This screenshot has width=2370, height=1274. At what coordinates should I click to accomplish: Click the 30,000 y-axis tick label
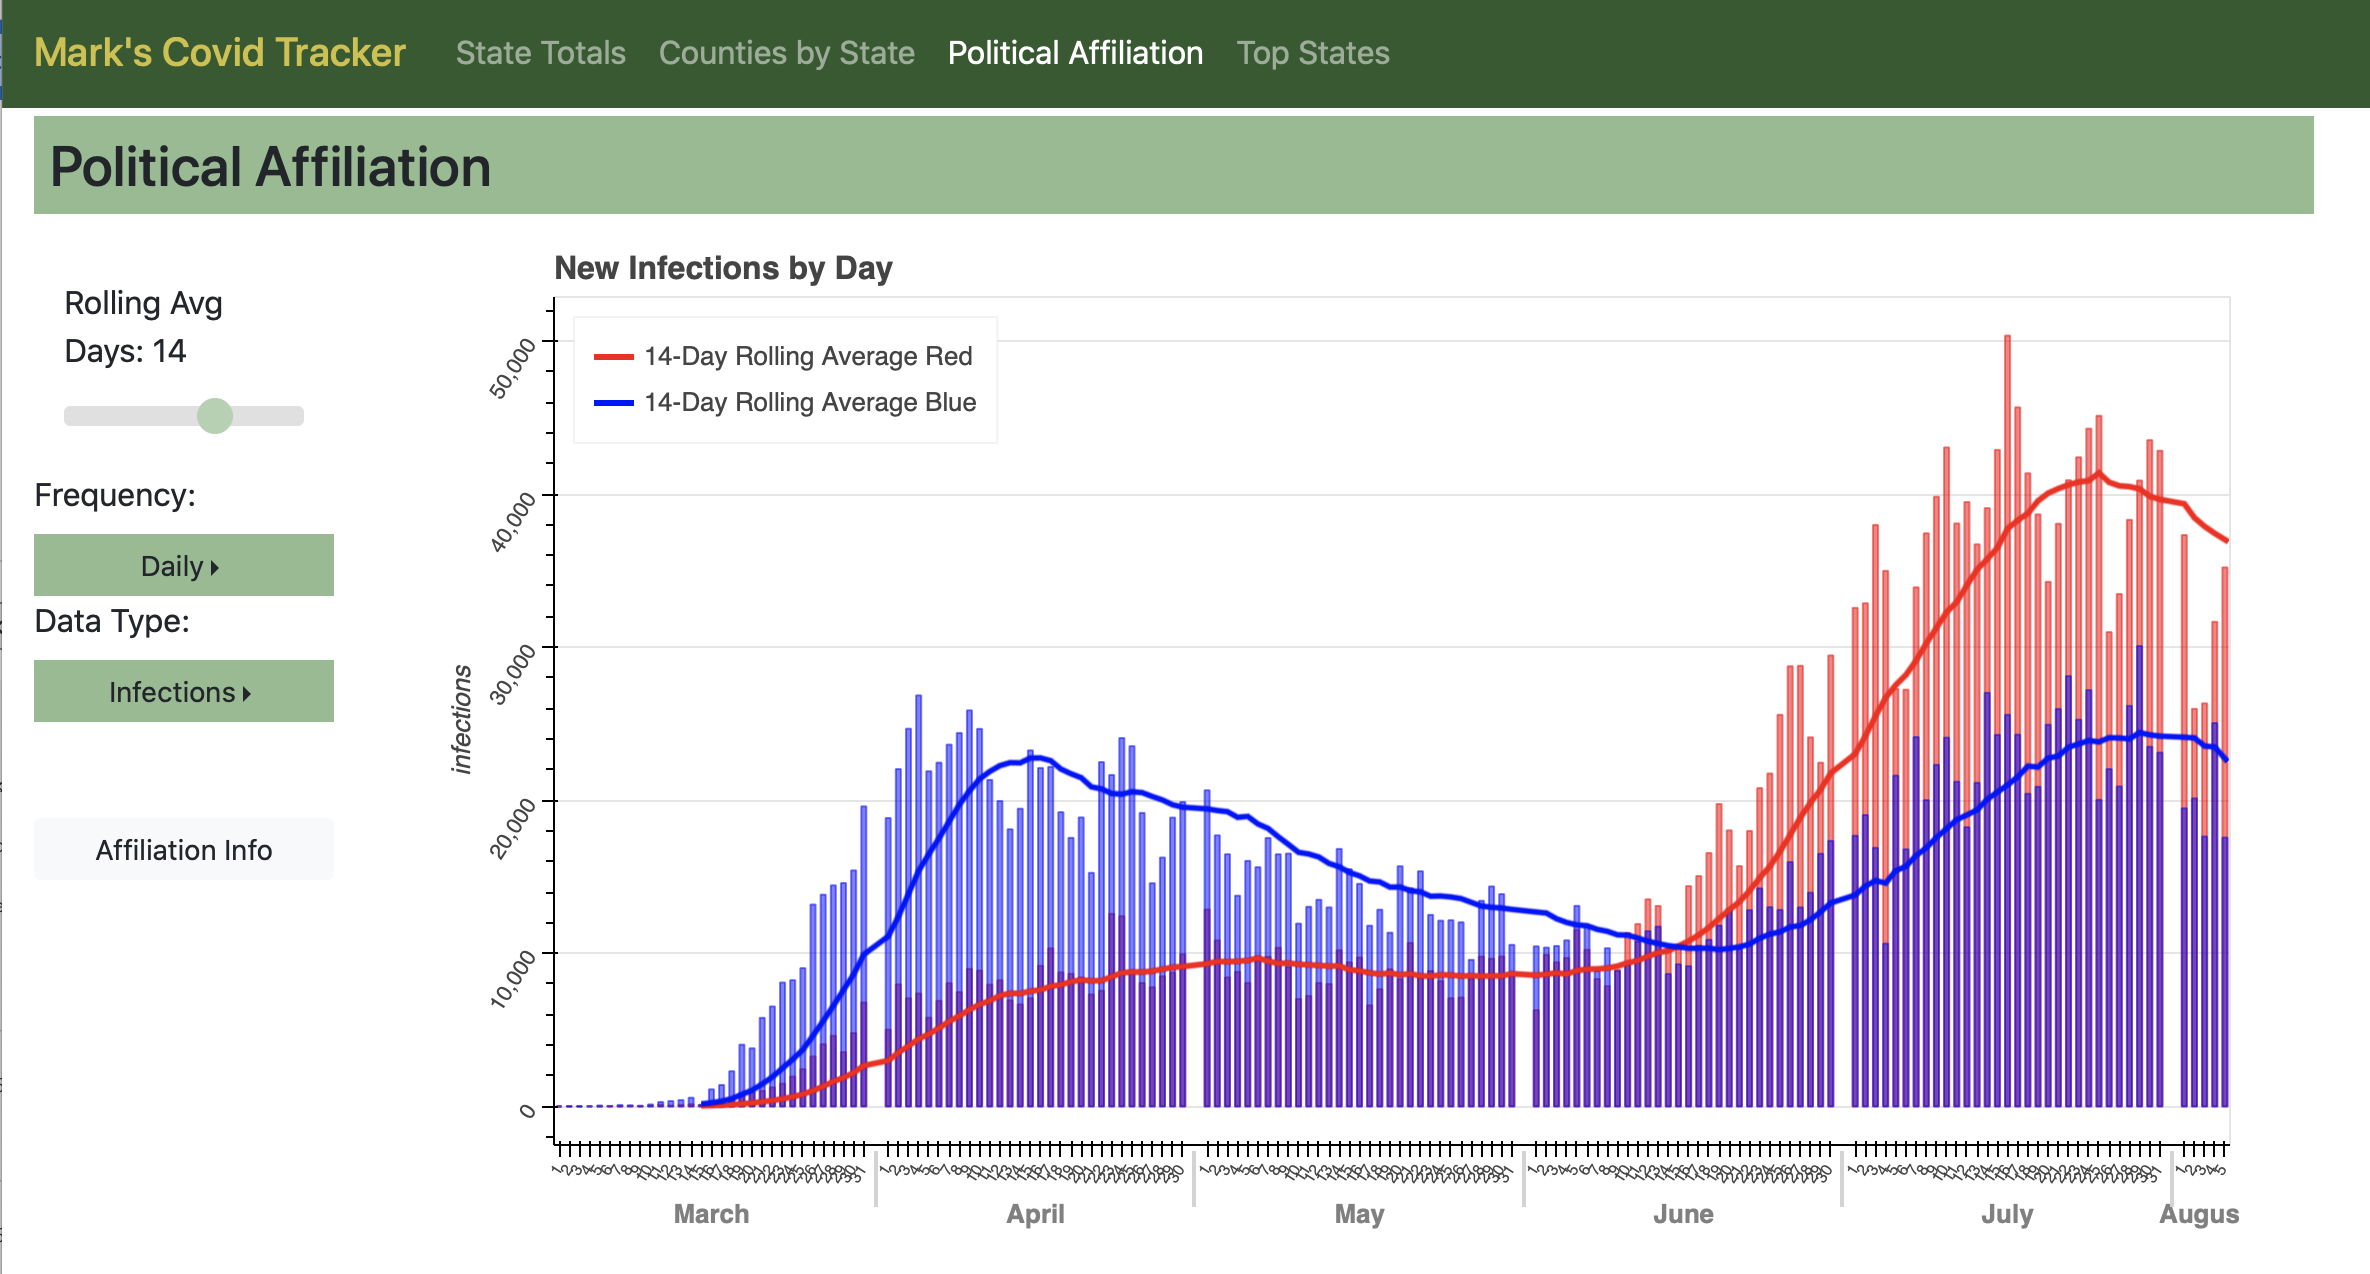tap(513, 674)
